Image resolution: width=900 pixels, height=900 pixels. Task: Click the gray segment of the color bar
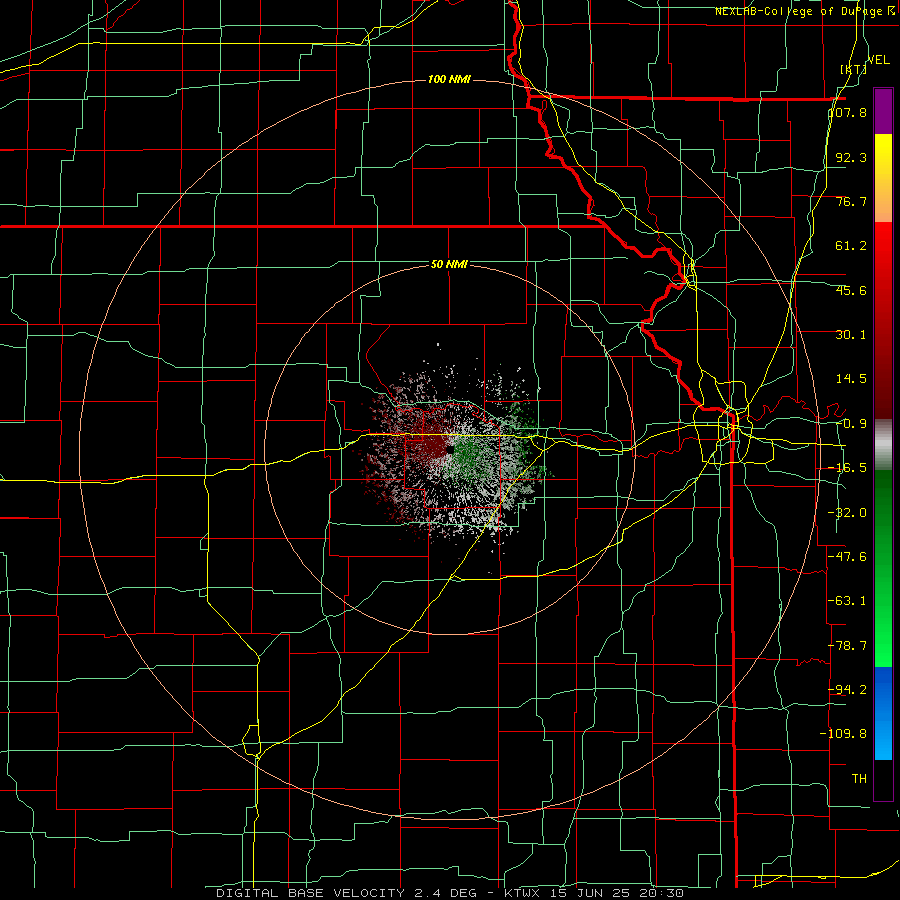coord(883,444)
